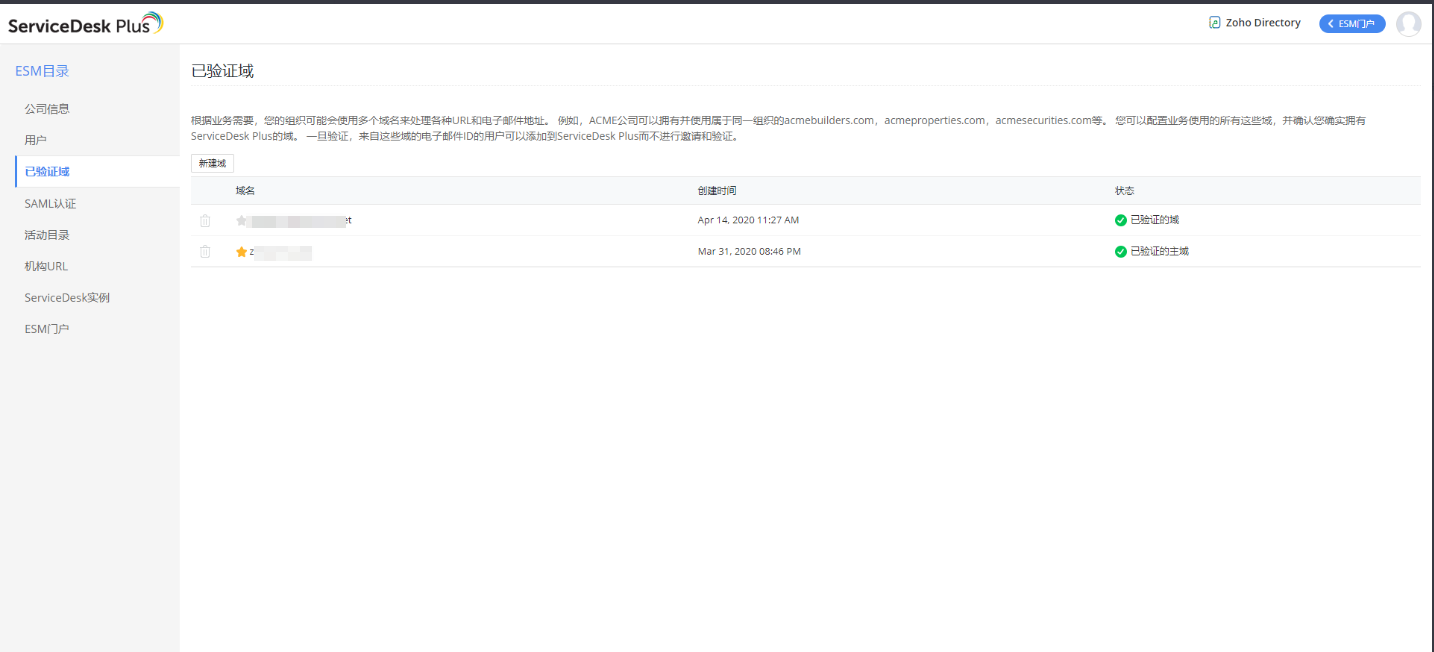Open ServiceDesk实例 sidebar item
The width and height of the screenshot is (1434, 652).
[x=67, y=298]
